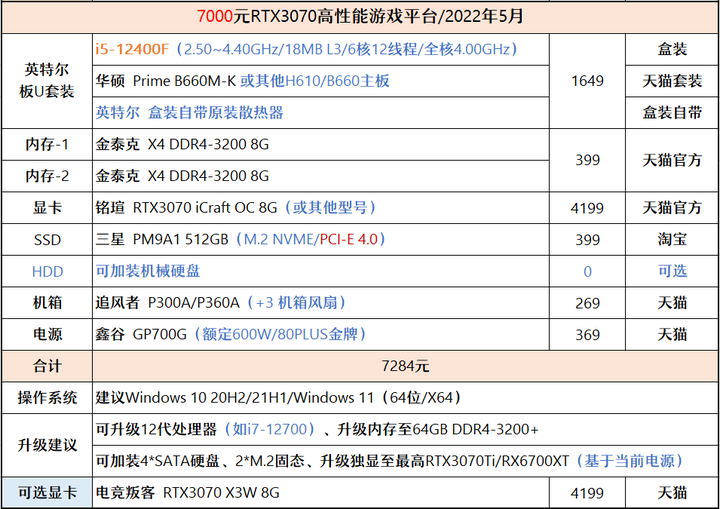
Task: Click the 三星 PM9A1 512GB SSD cell
Action: (321, 240)
